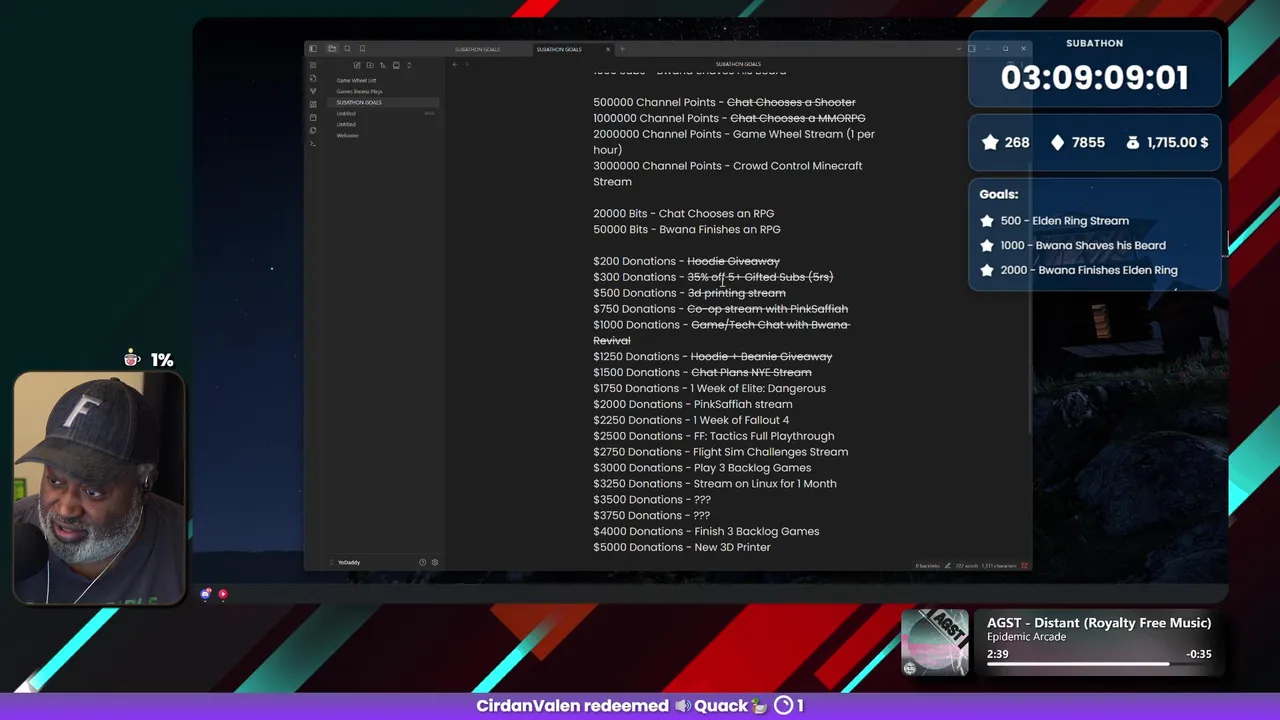Open graph view ribbon icon
This screenshot has width=1280, height=720.
[x=313, y=91]
